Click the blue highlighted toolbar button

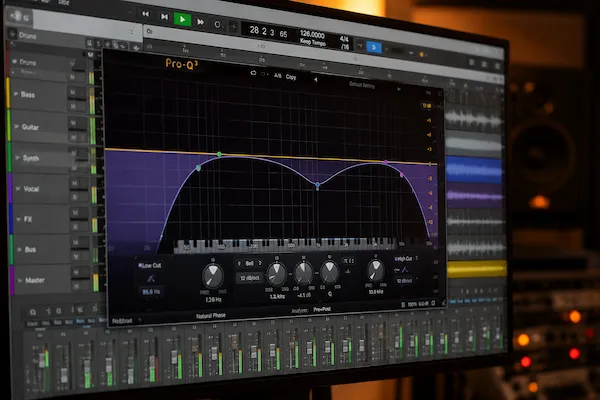coord(374,47)
